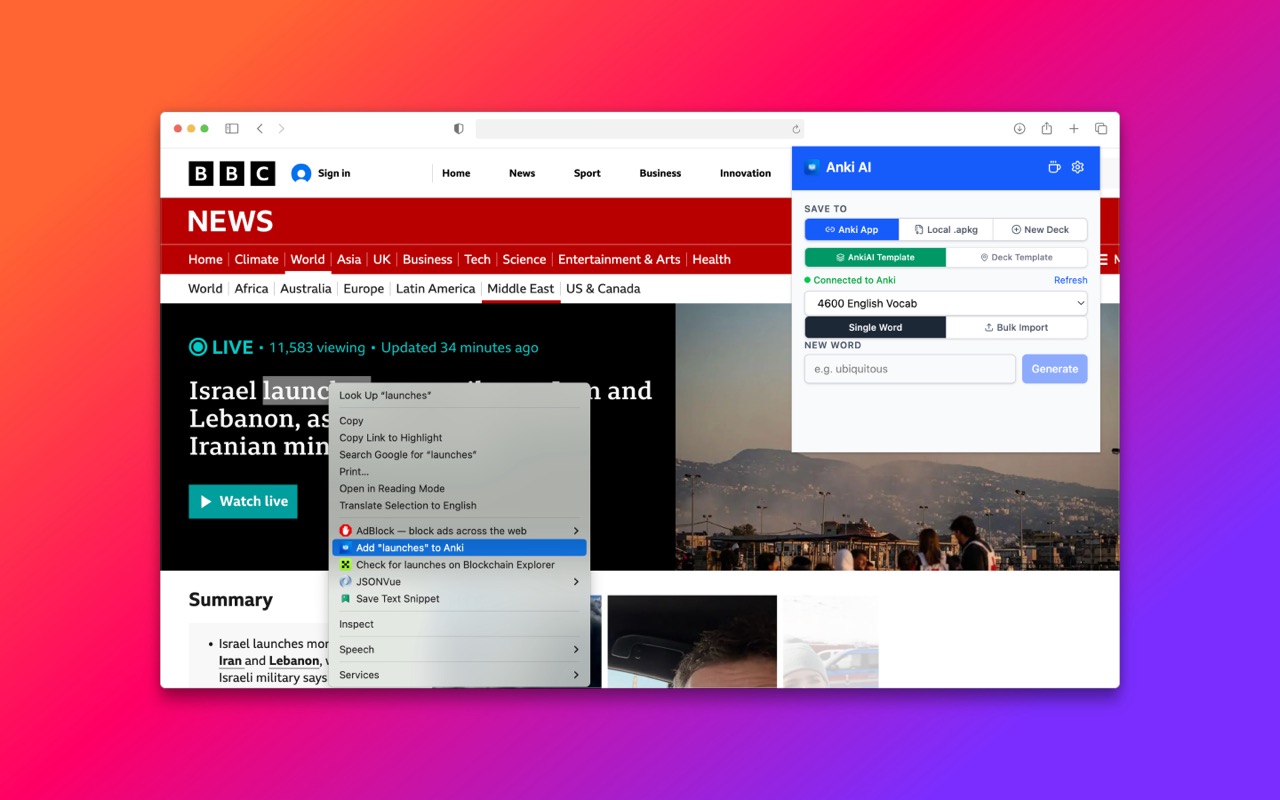Switch save target to Local .apkg
This screenshot has width=1280, height=800.
point(945,230)
